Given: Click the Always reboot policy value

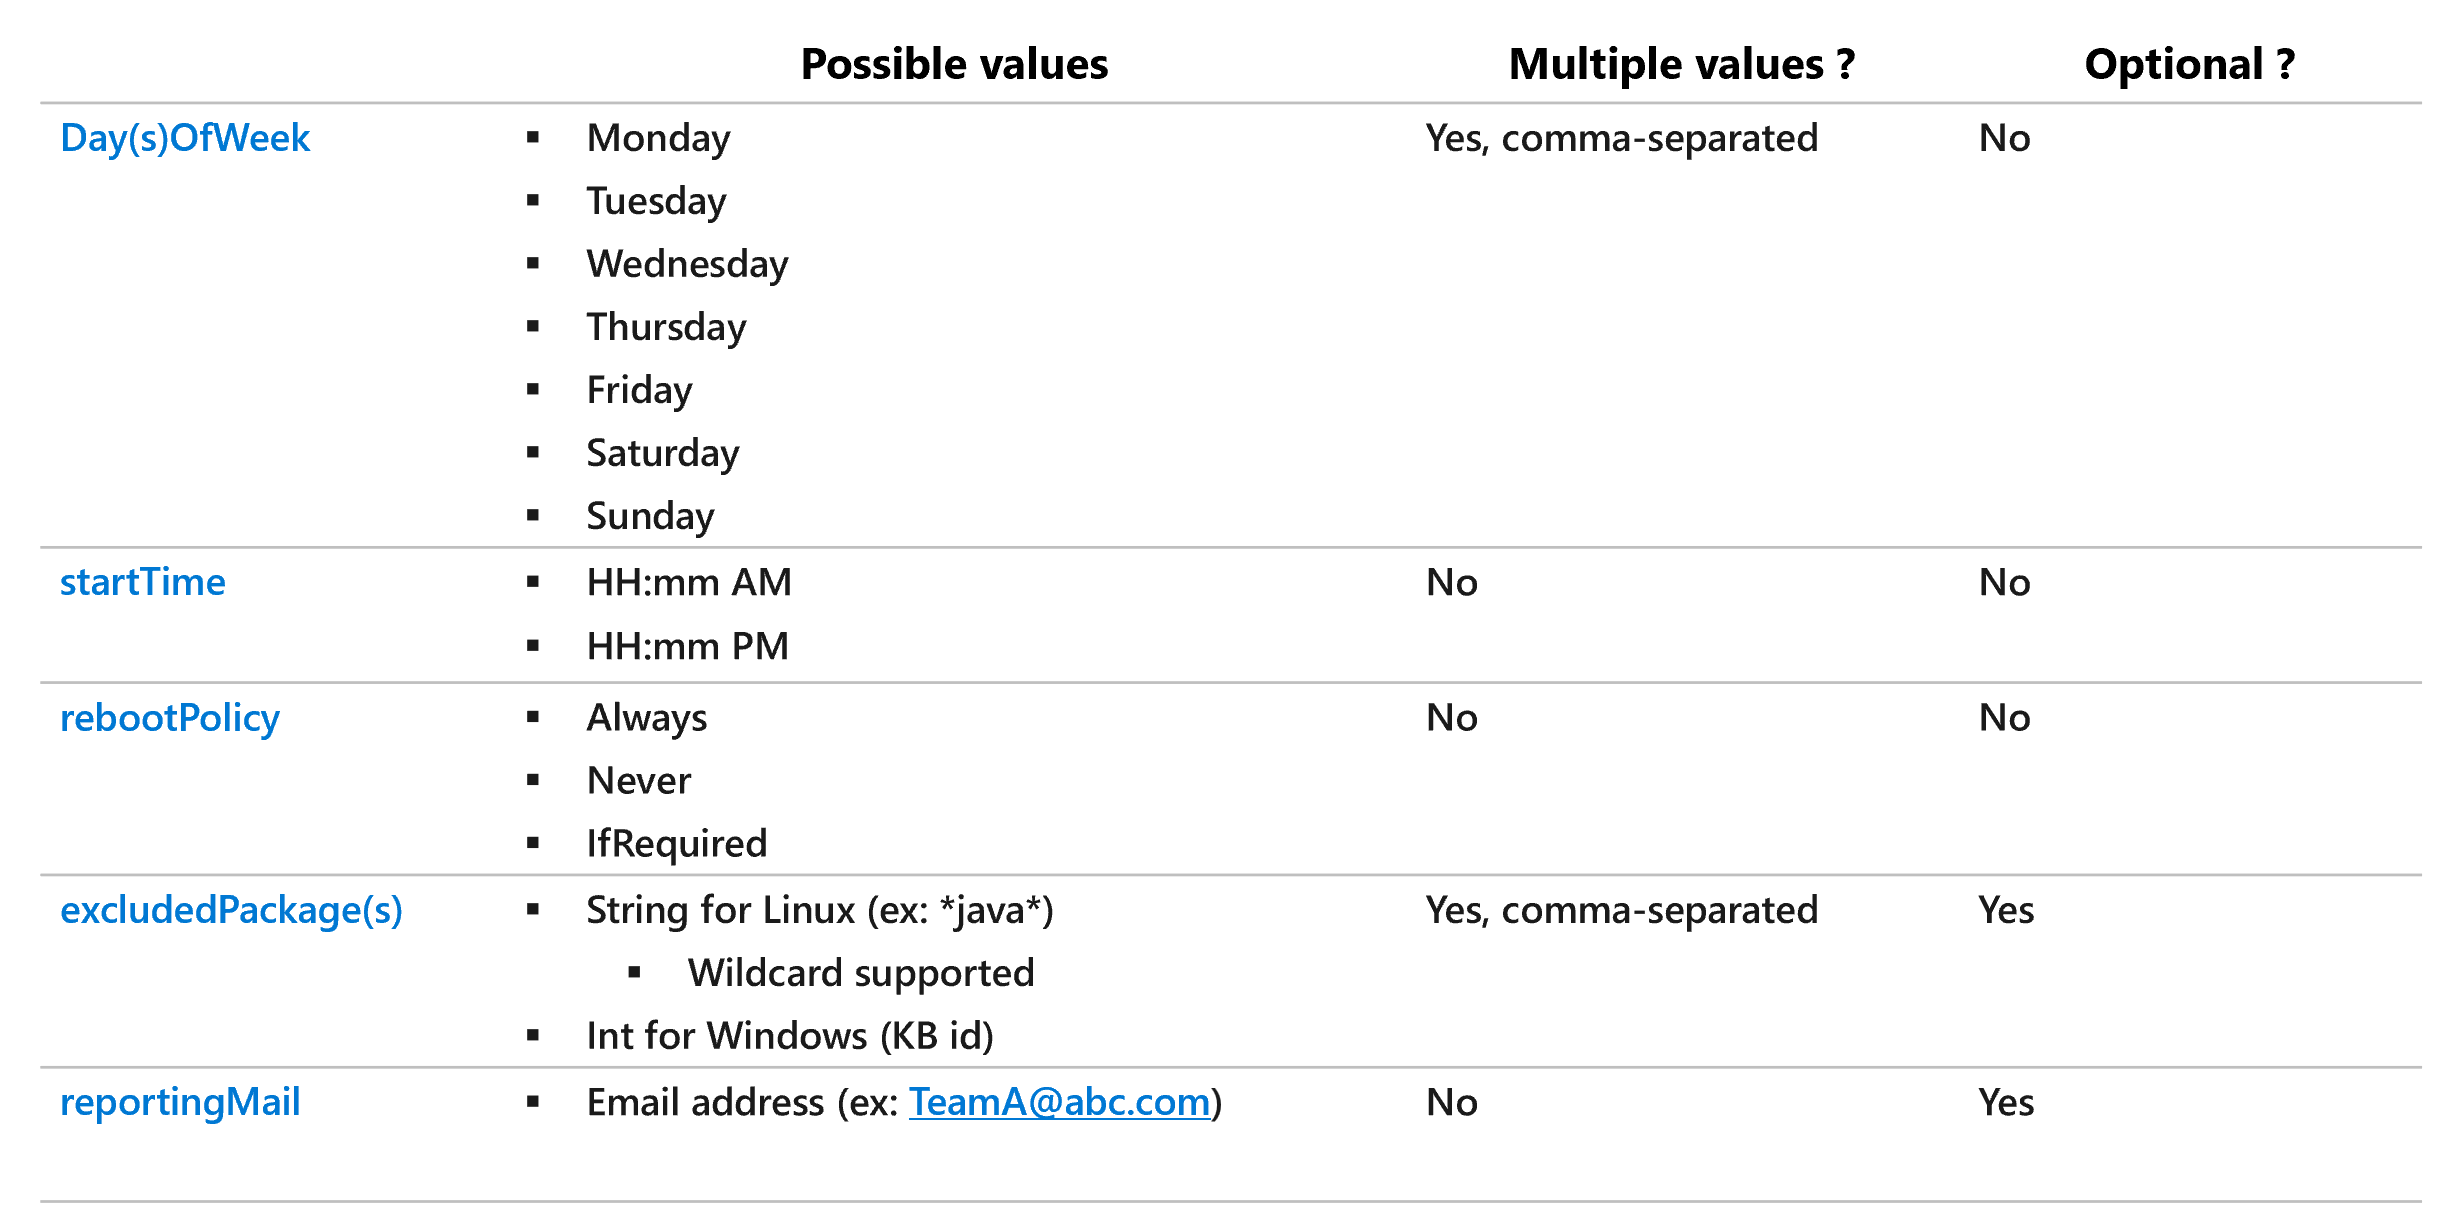Looking at the screenshot, I should (647, 718).
